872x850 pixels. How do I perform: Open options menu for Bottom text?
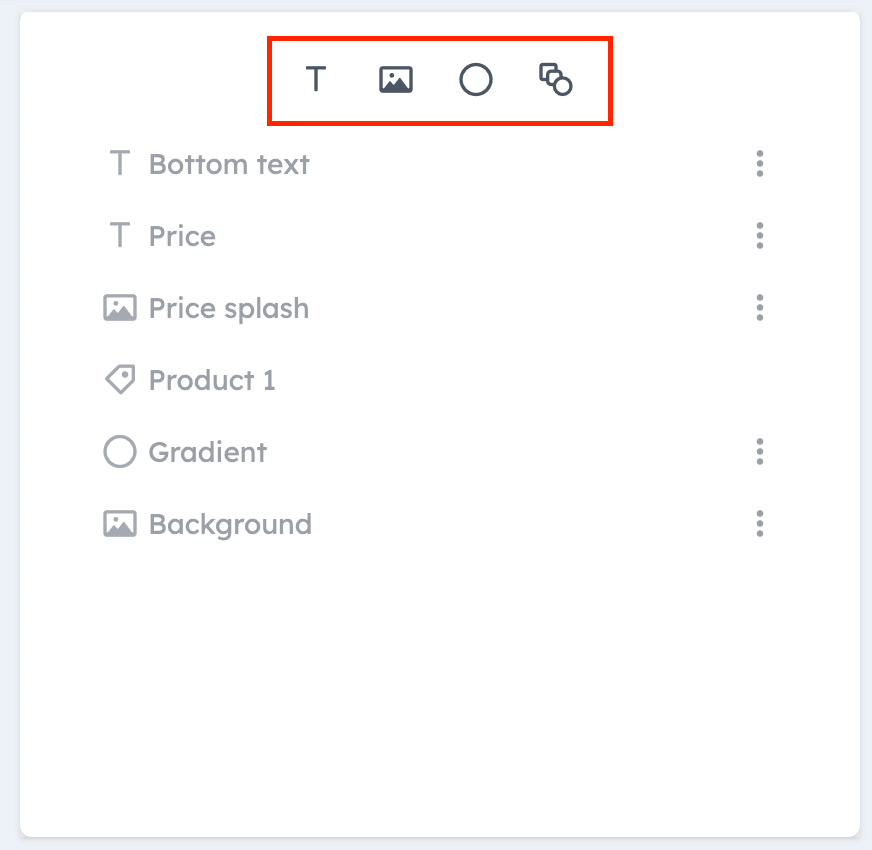tap(760, 164)
